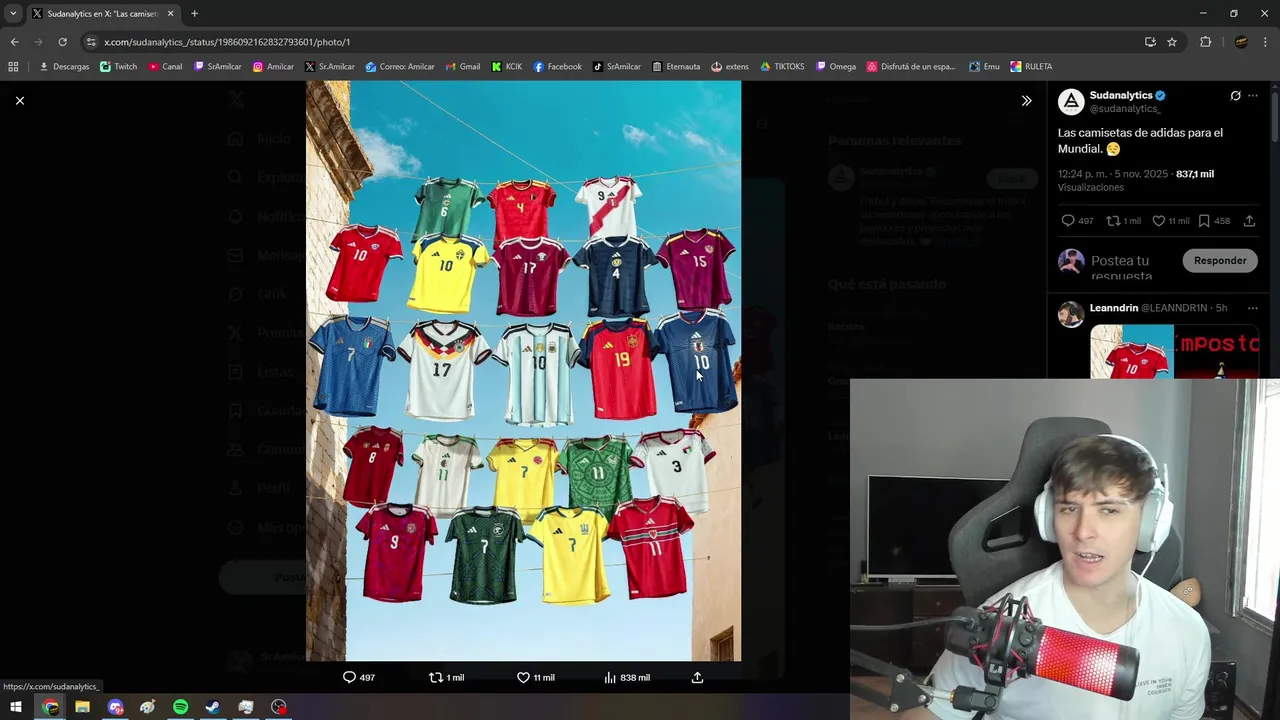Open the RULETA bookmark
This screenshot has width=1280, height=720.
1031,67
